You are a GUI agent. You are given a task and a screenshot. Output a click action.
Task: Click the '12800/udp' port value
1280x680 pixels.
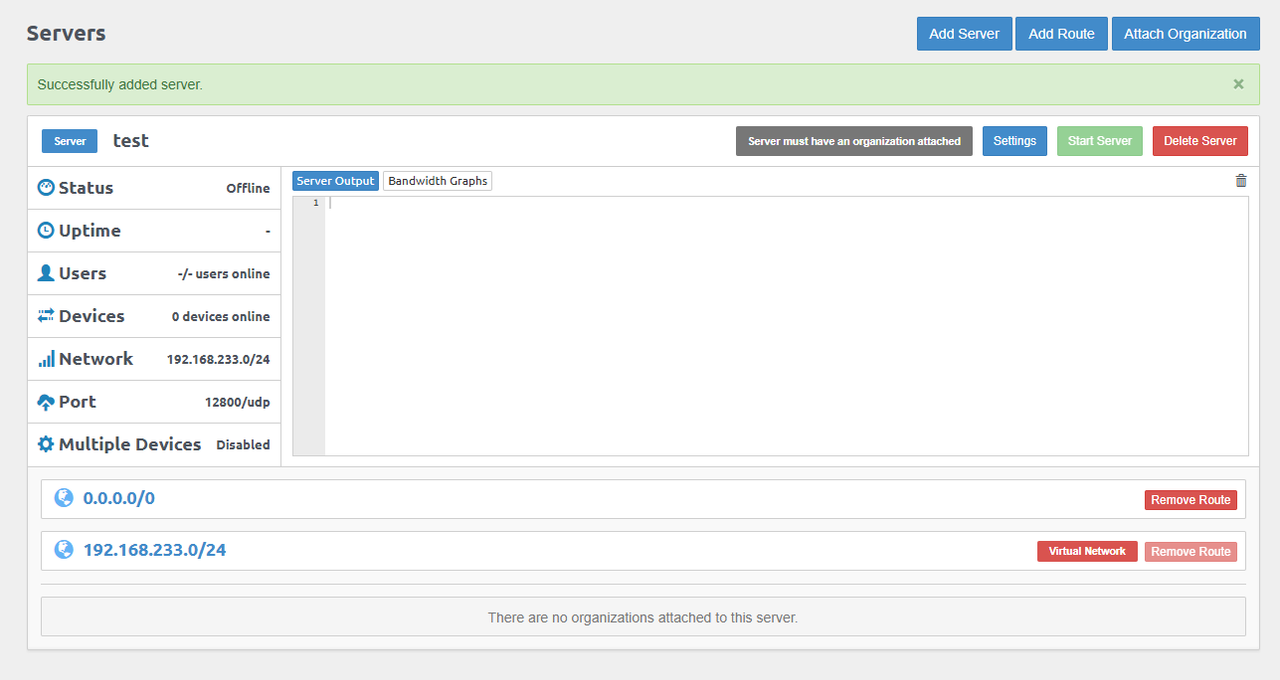[x=237, y=402]
